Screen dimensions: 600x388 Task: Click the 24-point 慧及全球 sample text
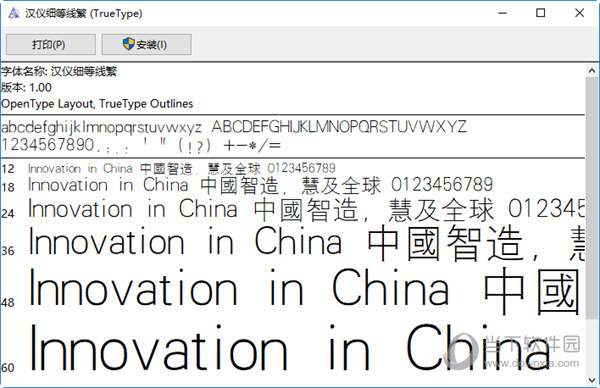click(x=441, y=210)
